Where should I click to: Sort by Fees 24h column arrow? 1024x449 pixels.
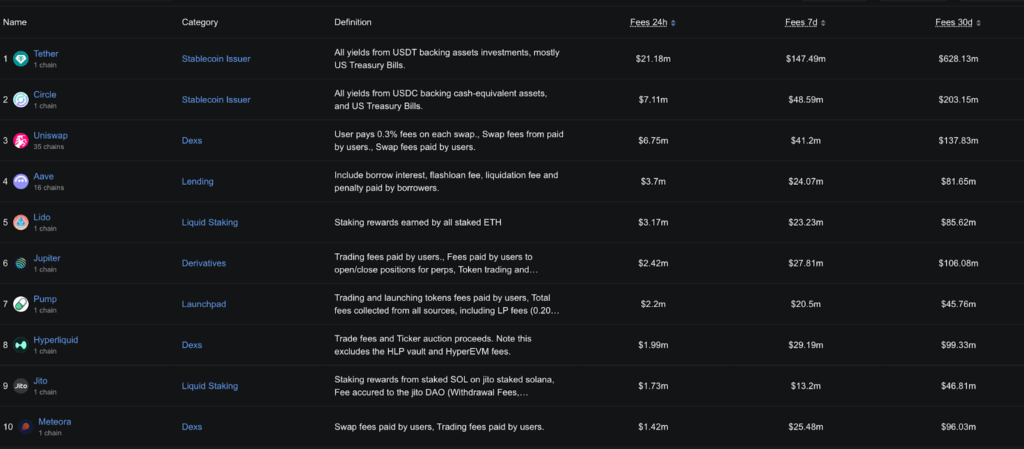pos(673,23)
